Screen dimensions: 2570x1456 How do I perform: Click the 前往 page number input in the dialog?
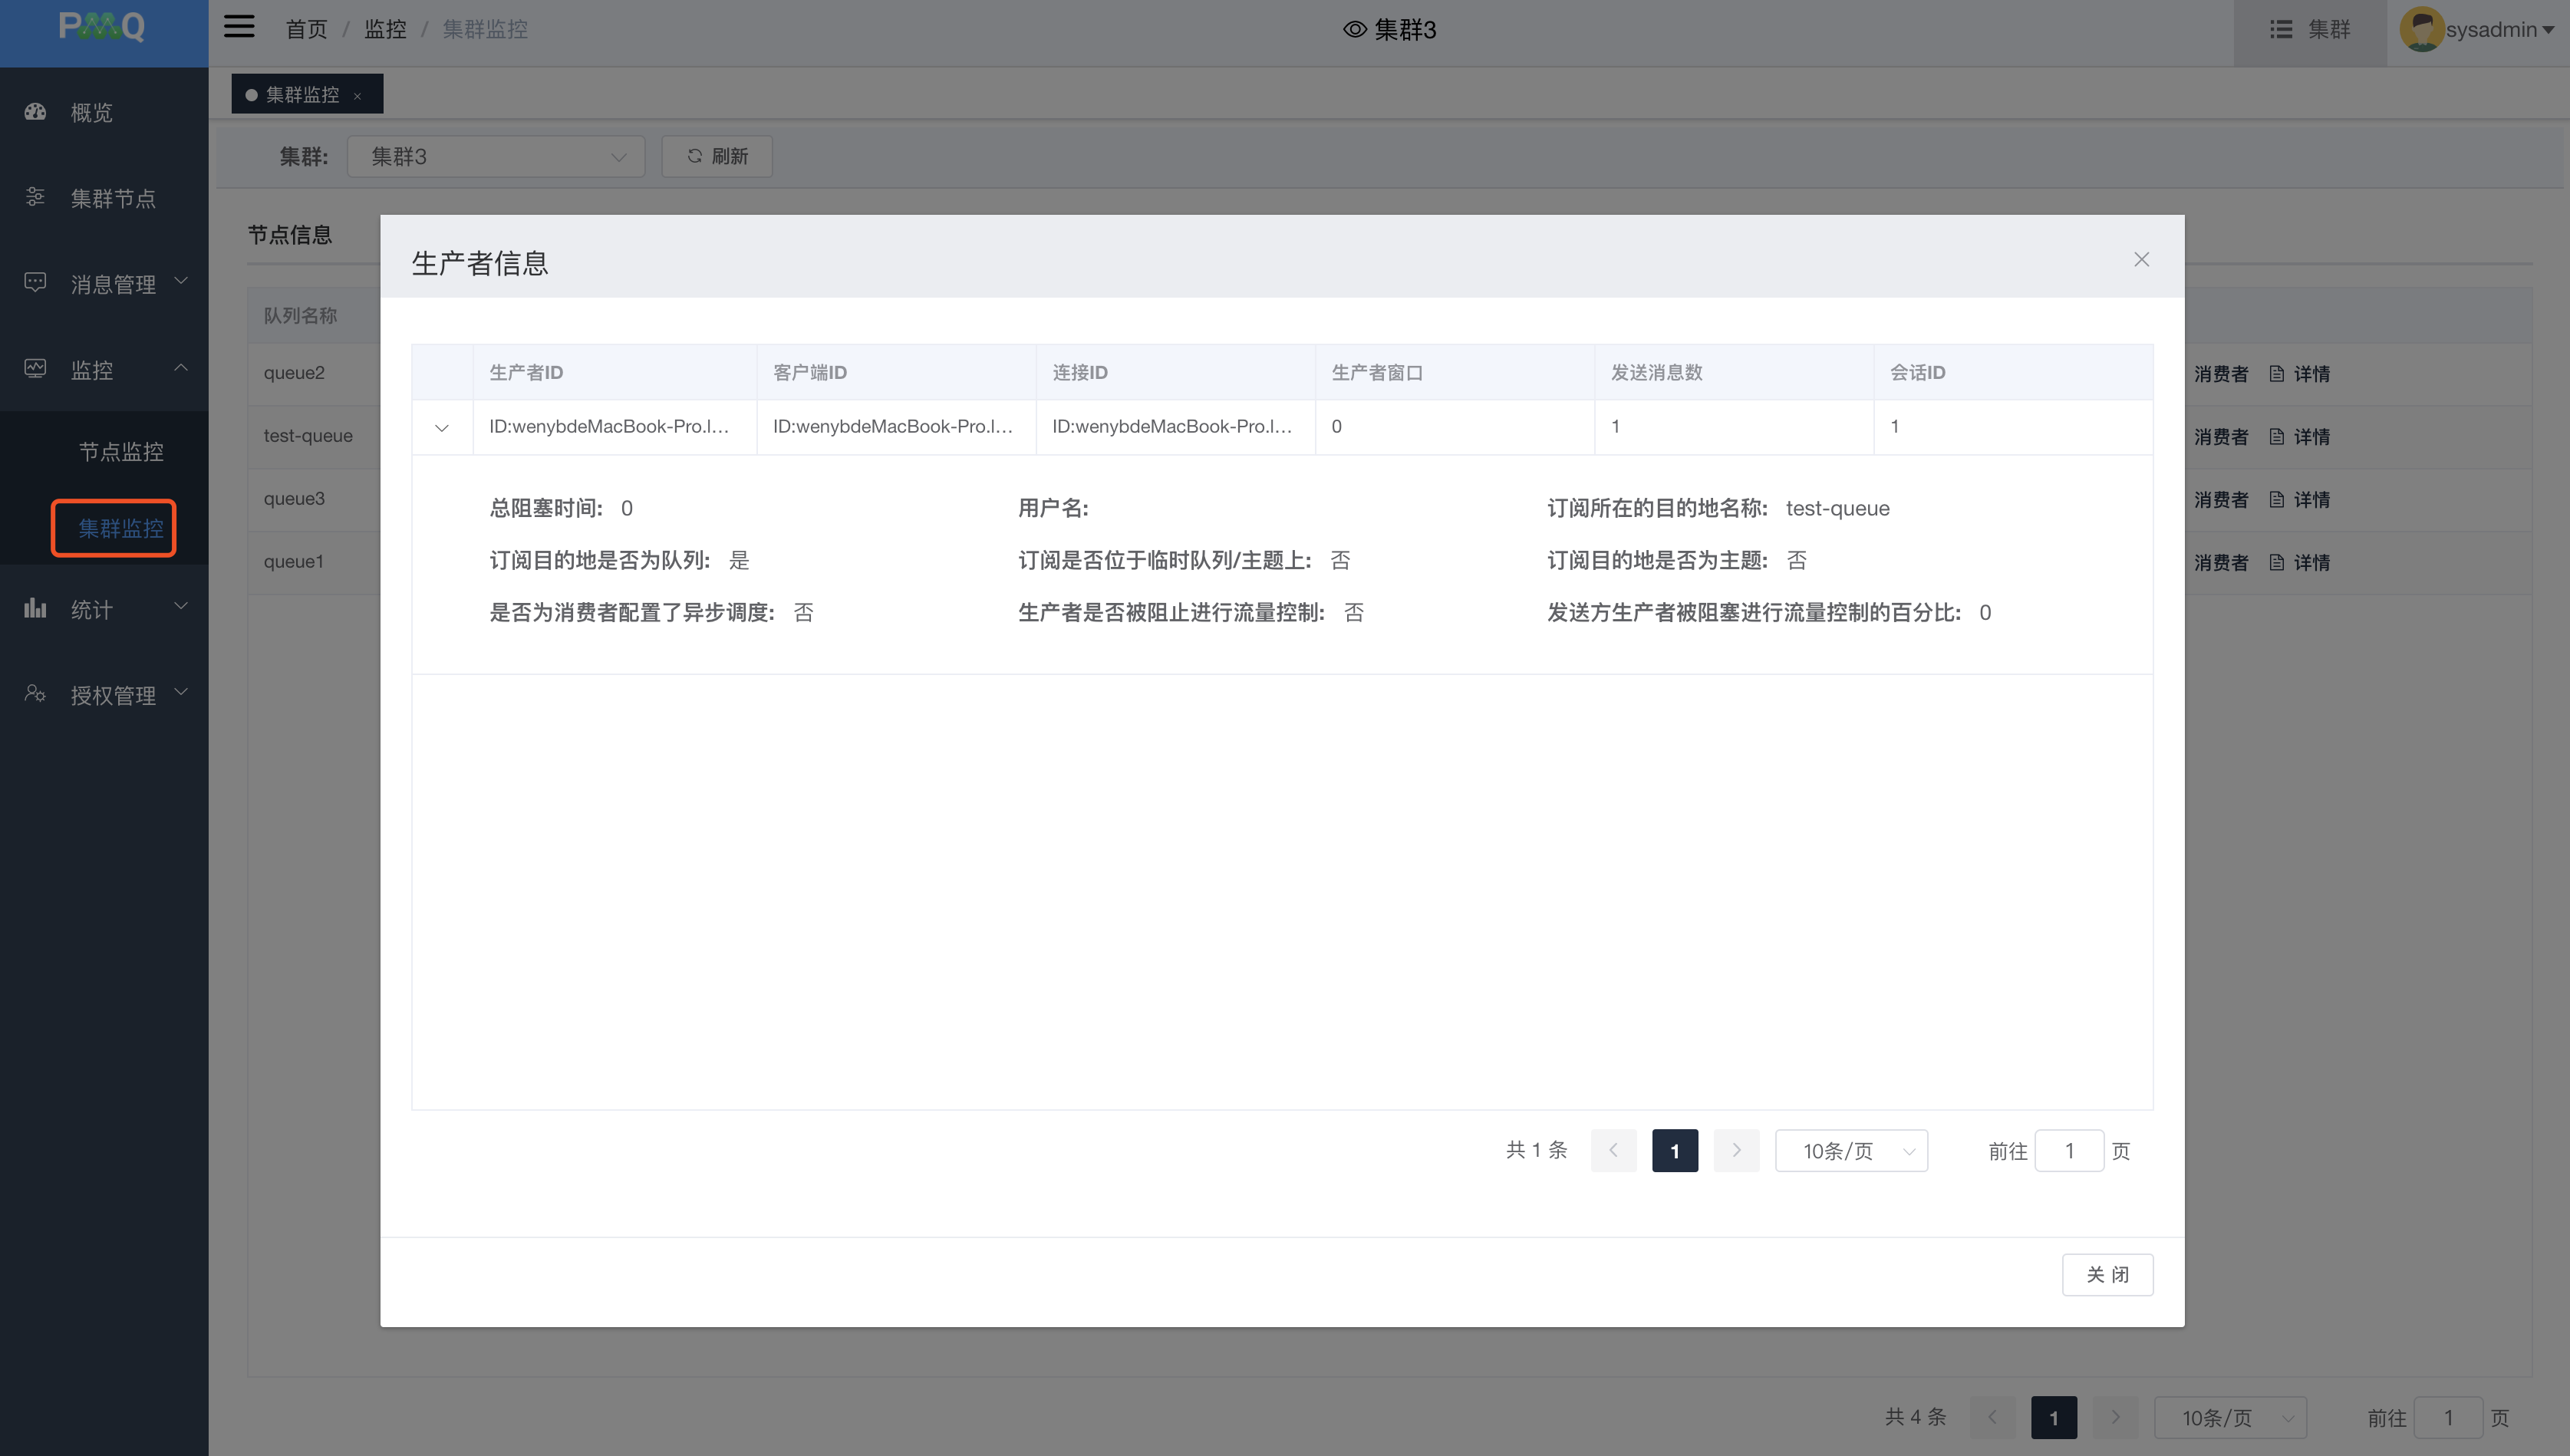(x=2069, y=1151)
